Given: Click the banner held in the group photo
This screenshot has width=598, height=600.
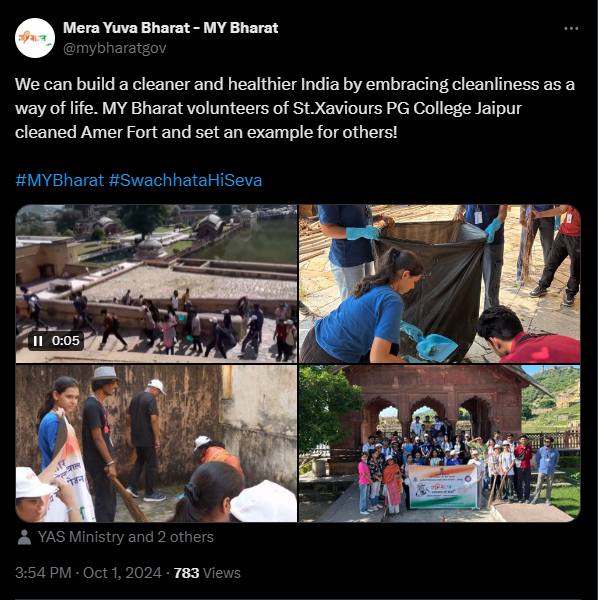Looking at the screenshot, I should point(443,487).
